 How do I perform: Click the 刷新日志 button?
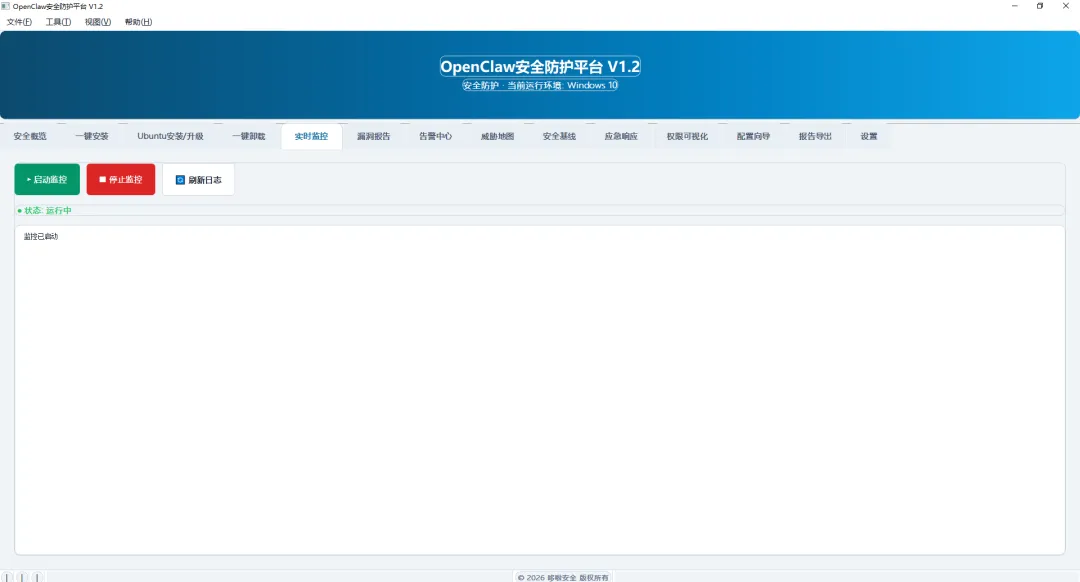click(198, 180)
